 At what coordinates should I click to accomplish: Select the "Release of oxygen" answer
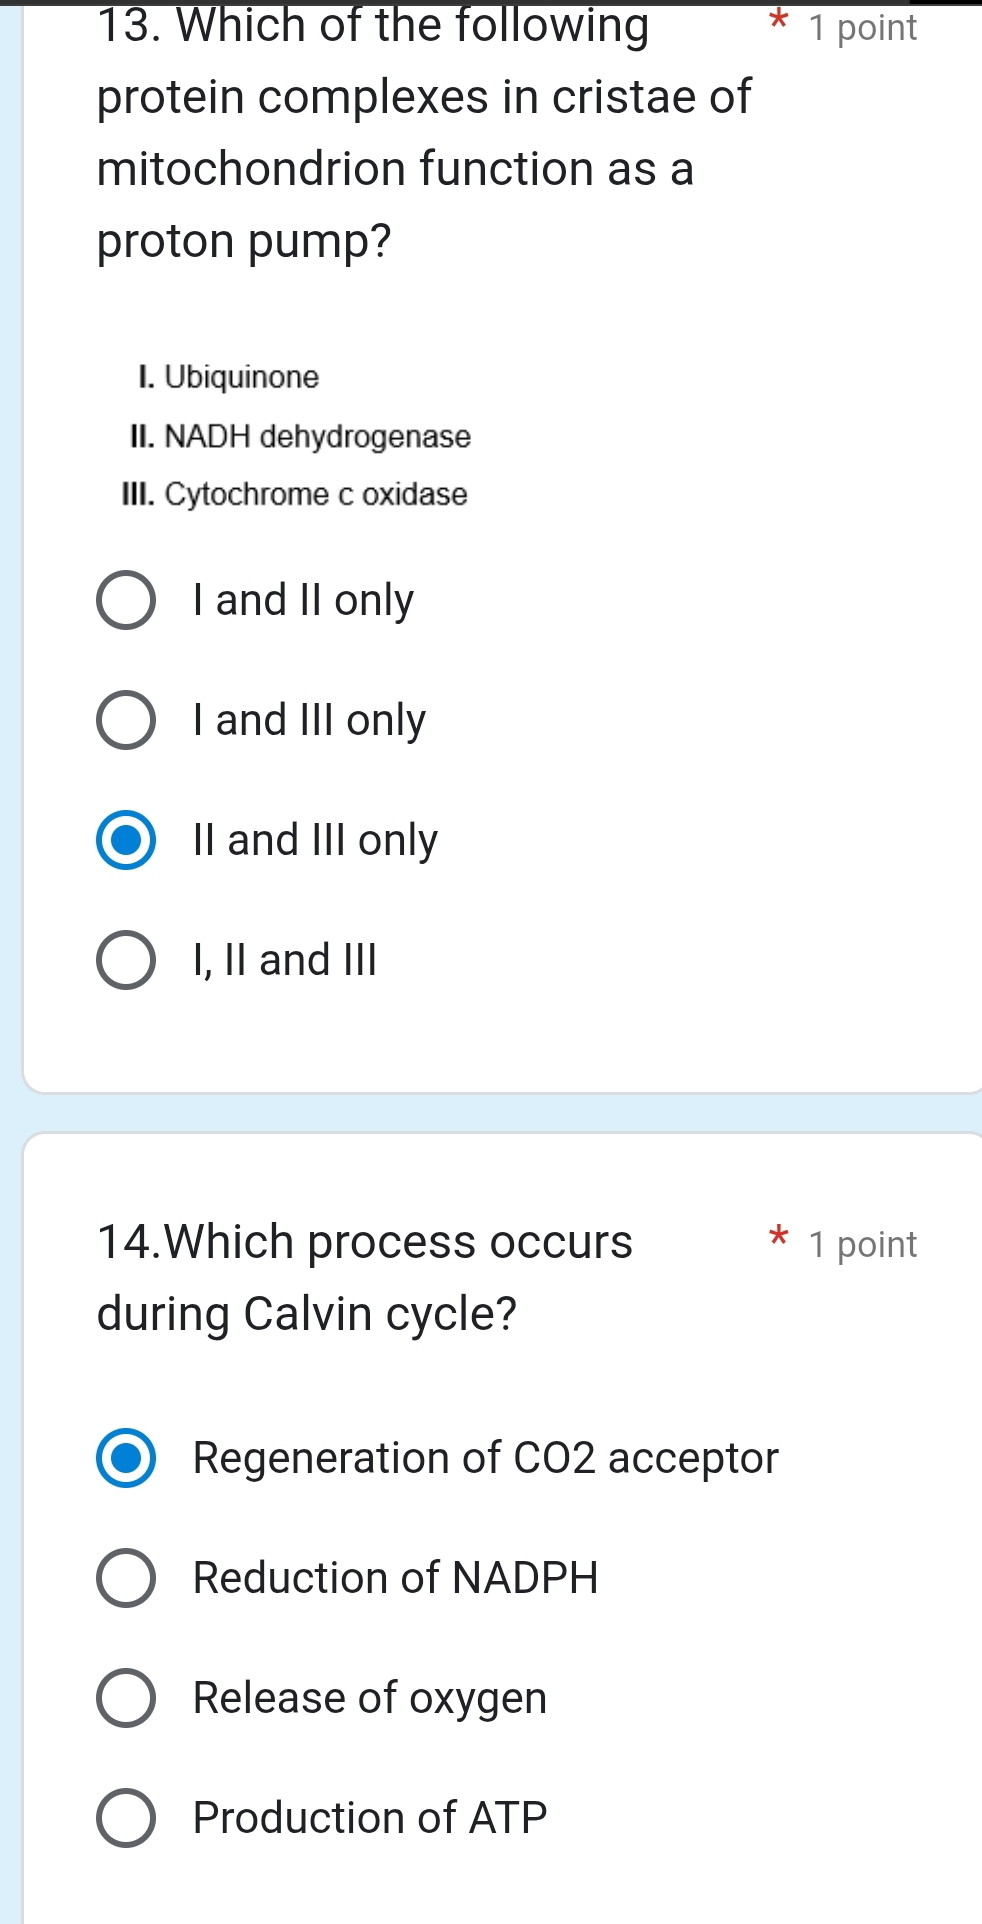(x=126, y=1698)
